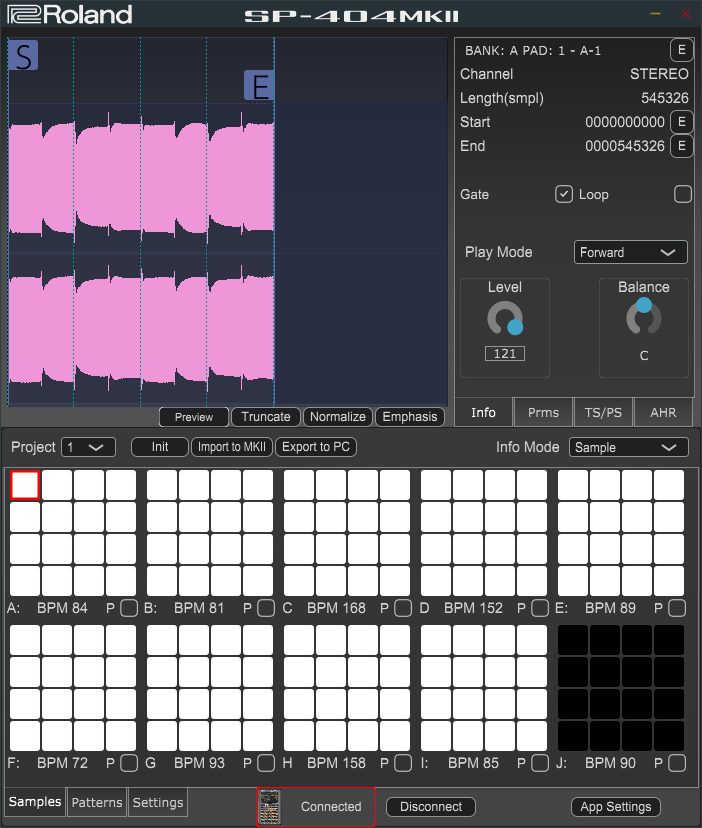Toggle the P checkbox for bank B
The width and height of the screenshot is (702, 828).
coord(266,608)
